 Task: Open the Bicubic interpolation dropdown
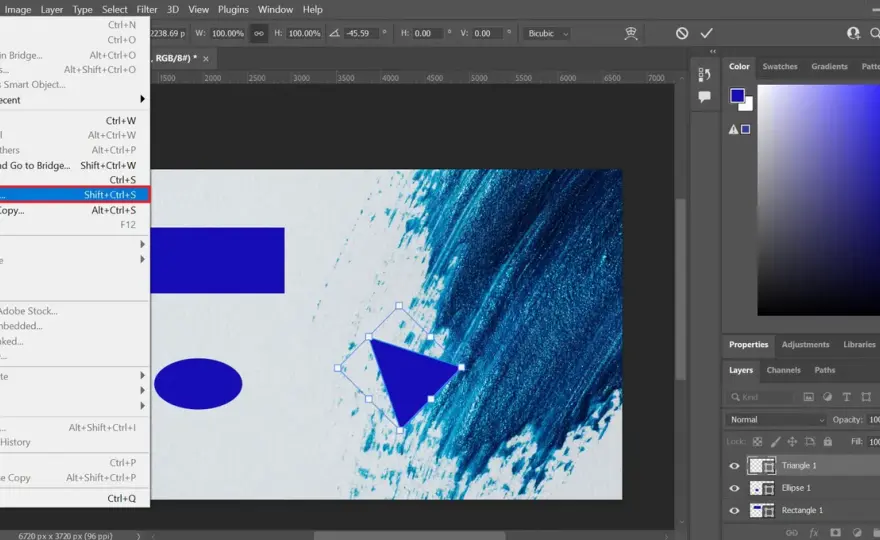[x=548, y=33]
